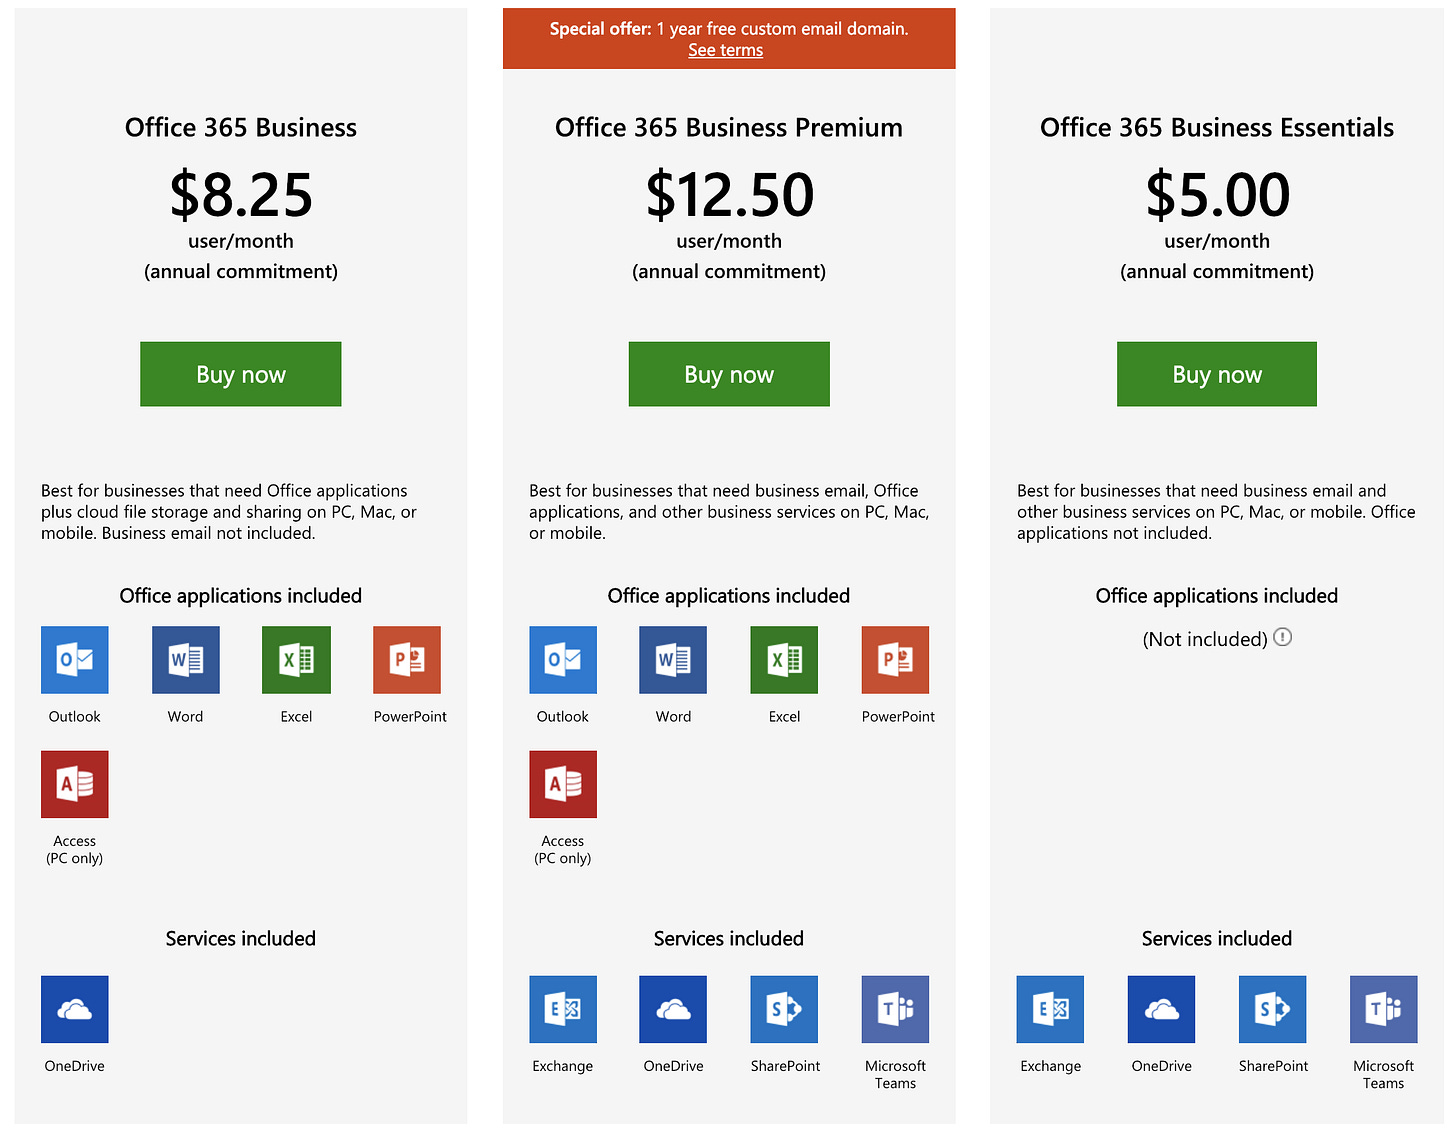This screenshot has height=1132, width=1456.
Task: Open Exchange icon under Business Premium services
Action: 563,1010
